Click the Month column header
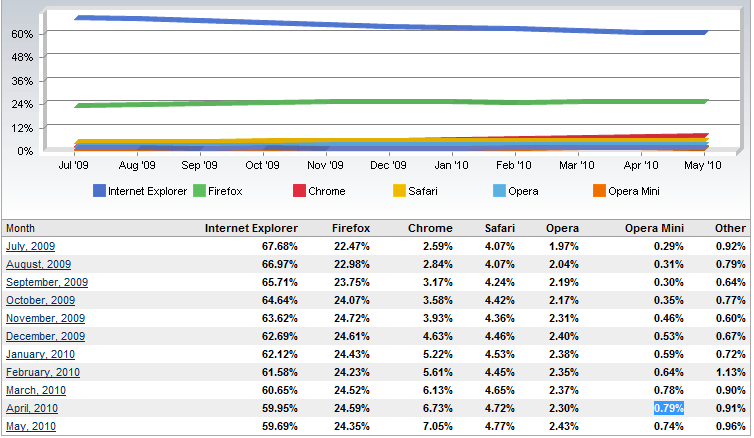 [x=21, y=228]
